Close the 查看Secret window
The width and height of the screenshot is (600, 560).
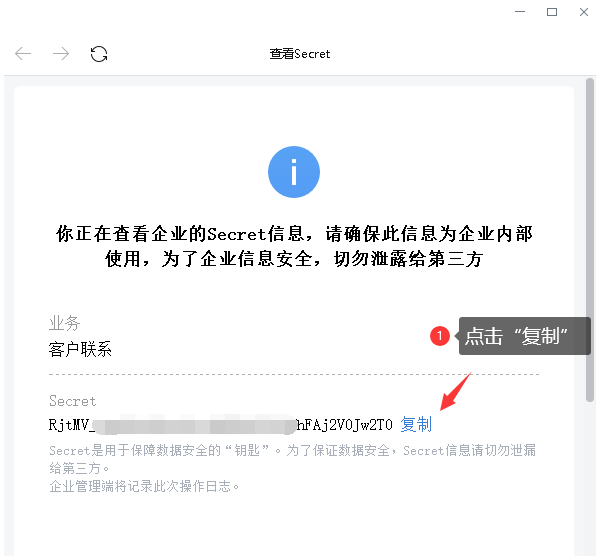coord(584,12)
